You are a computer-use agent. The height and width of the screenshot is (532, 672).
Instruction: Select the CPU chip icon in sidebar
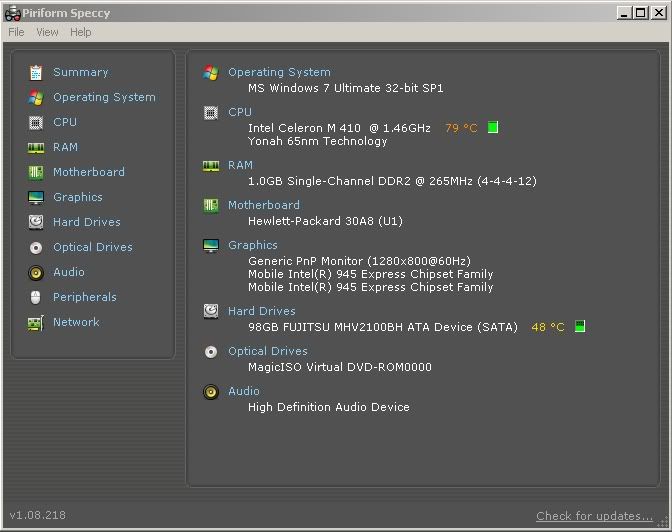click(36, 123)
